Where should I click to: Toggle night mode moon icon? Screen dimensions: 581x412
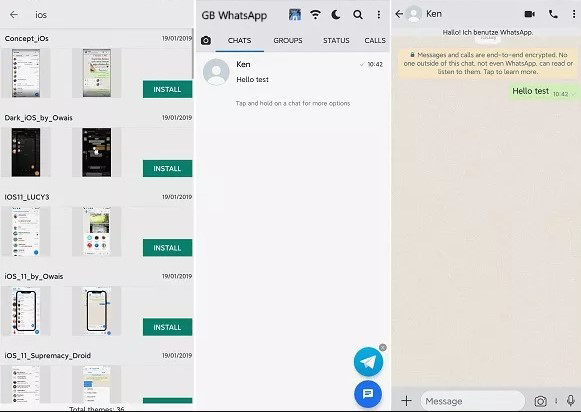(x=336, y=15)
